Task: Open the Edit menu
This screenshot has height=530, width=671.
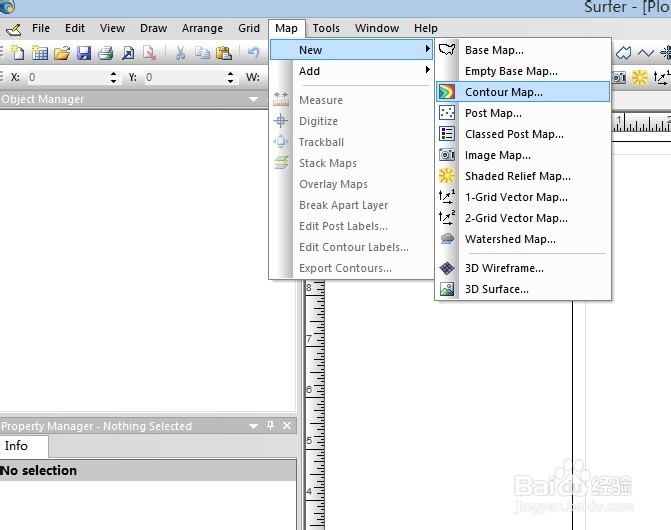Action: point(75,28)
